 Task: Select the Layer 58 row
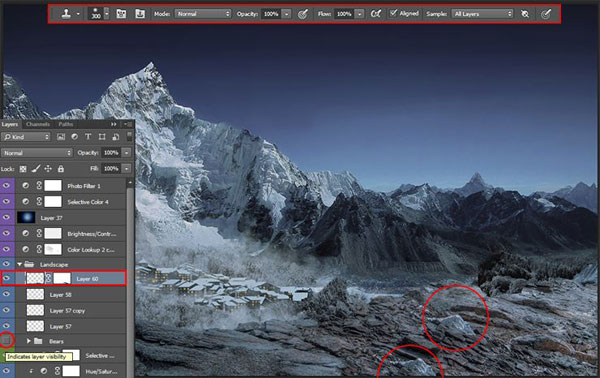(x=70, y=295)
